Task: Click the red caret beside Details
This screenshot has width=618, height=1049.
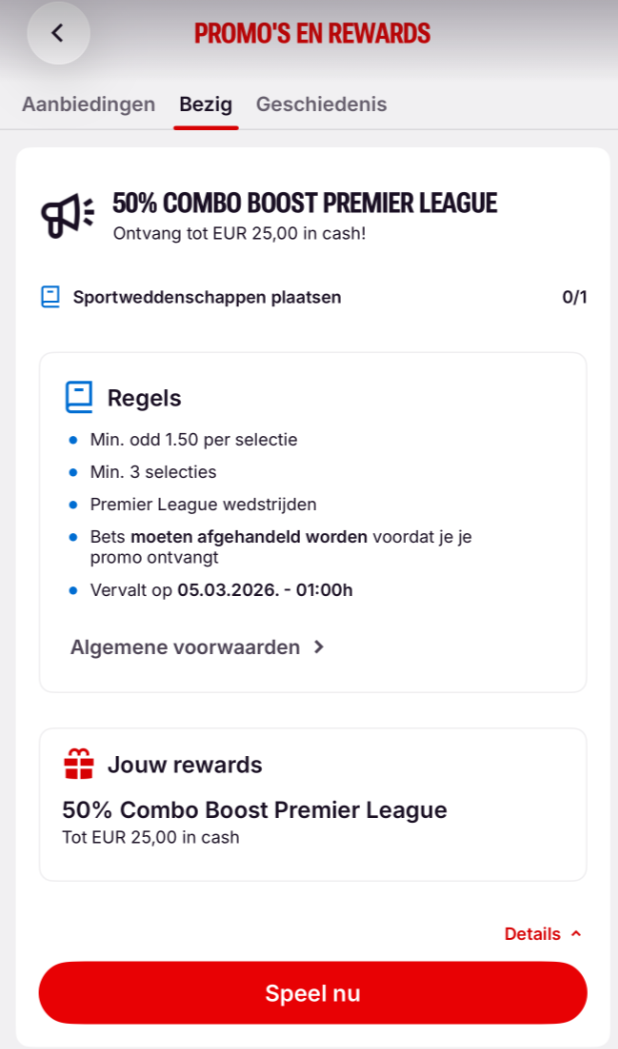Action: point(576,934)
